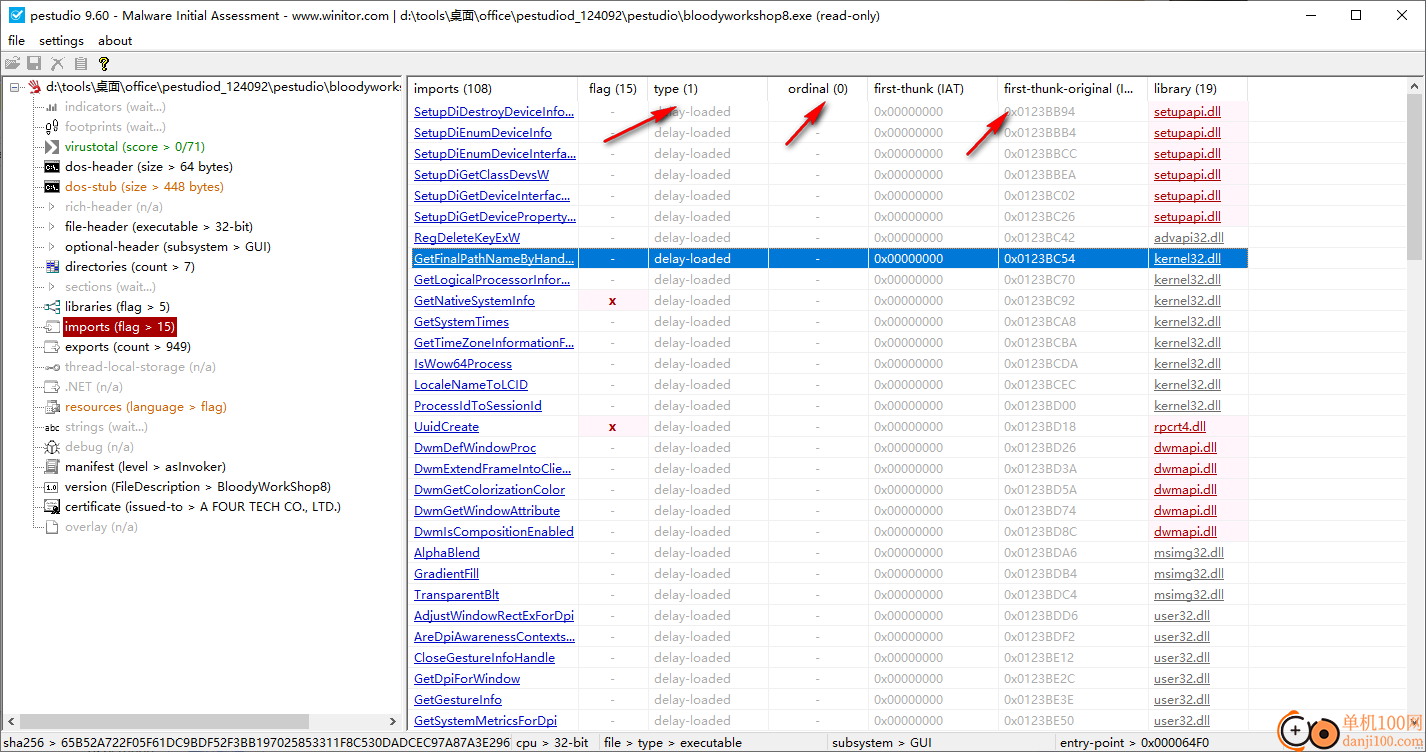Click the sha256 hash in status bar
The image size is (1426, 752).
click(256, 743)
